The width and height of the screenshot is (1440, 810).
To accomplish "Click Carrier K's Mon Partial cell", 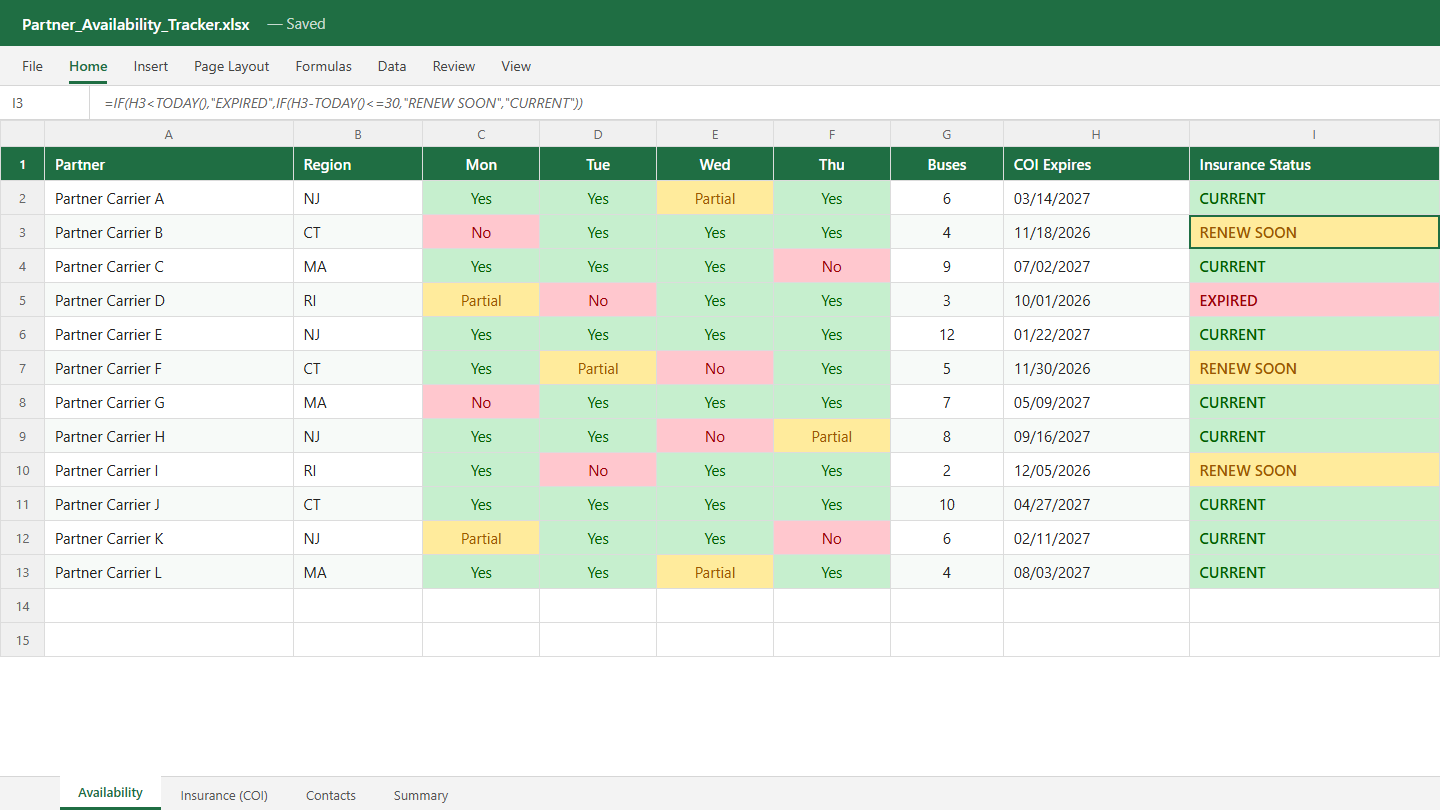I will click(x=481, y=538).
